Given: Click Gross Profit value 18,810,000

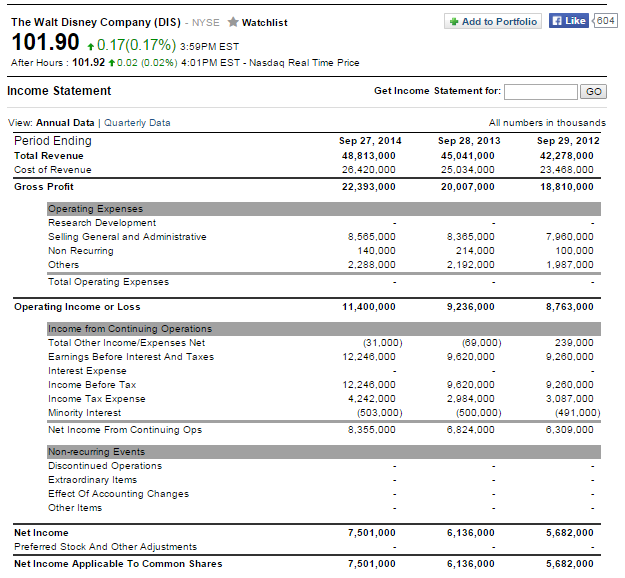Looking at the screenshot, I should tap(567, 187).
